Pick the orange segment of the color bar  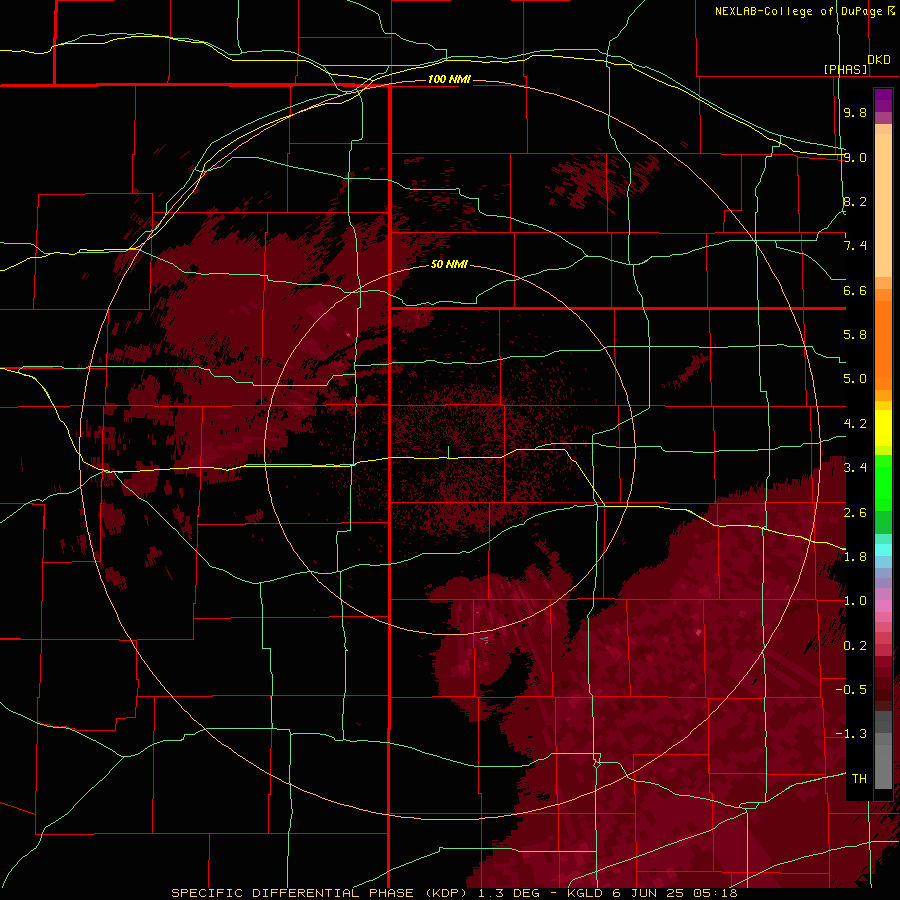883,344
